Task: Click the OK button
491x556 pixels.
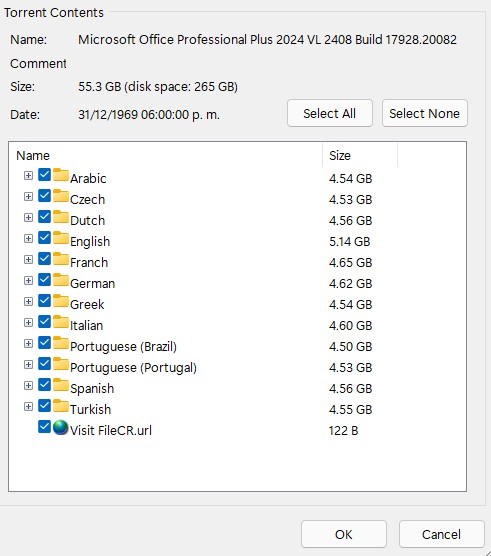Action: point(344,534)
